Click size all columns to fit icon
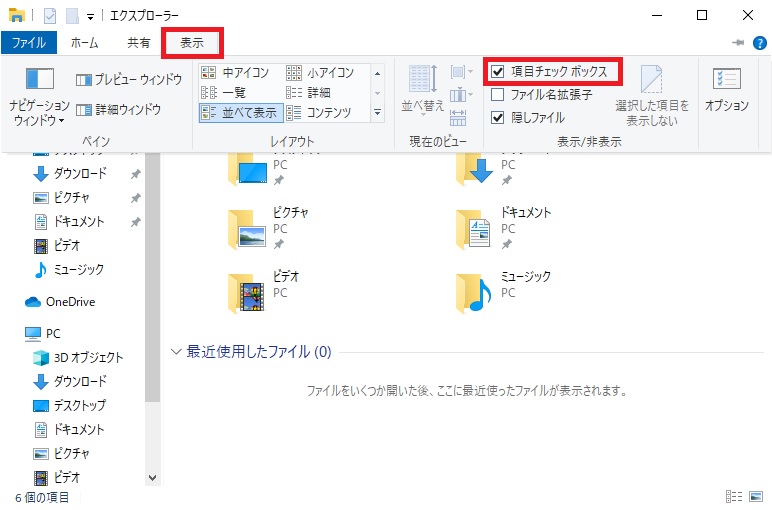The width and height of the screenshot is (772, 510). (458, 117)
